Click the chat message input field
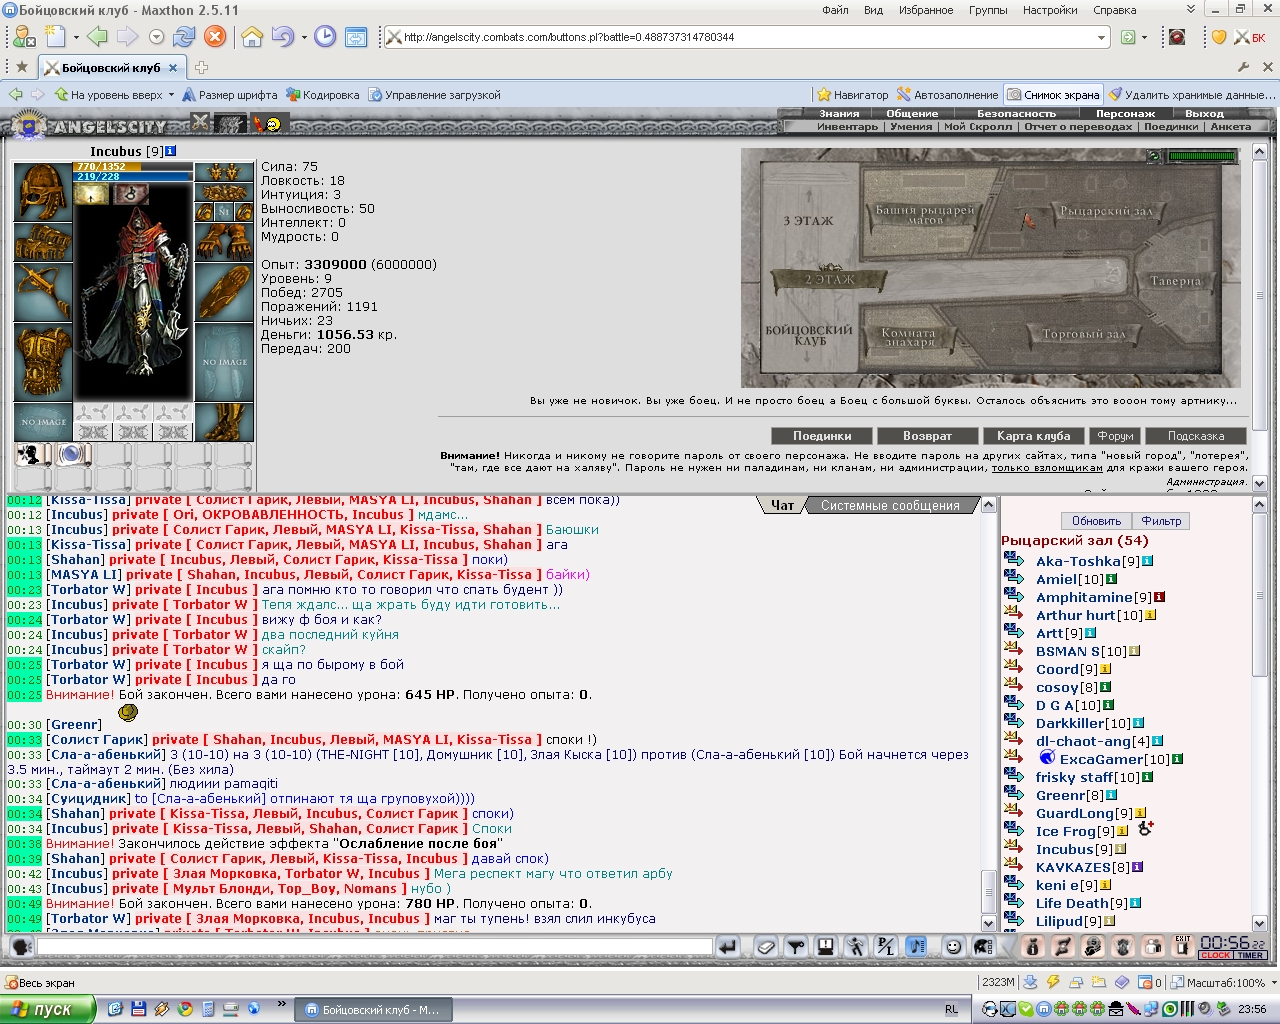This screenshot has width=1280, height=1024. pos(375,946)
